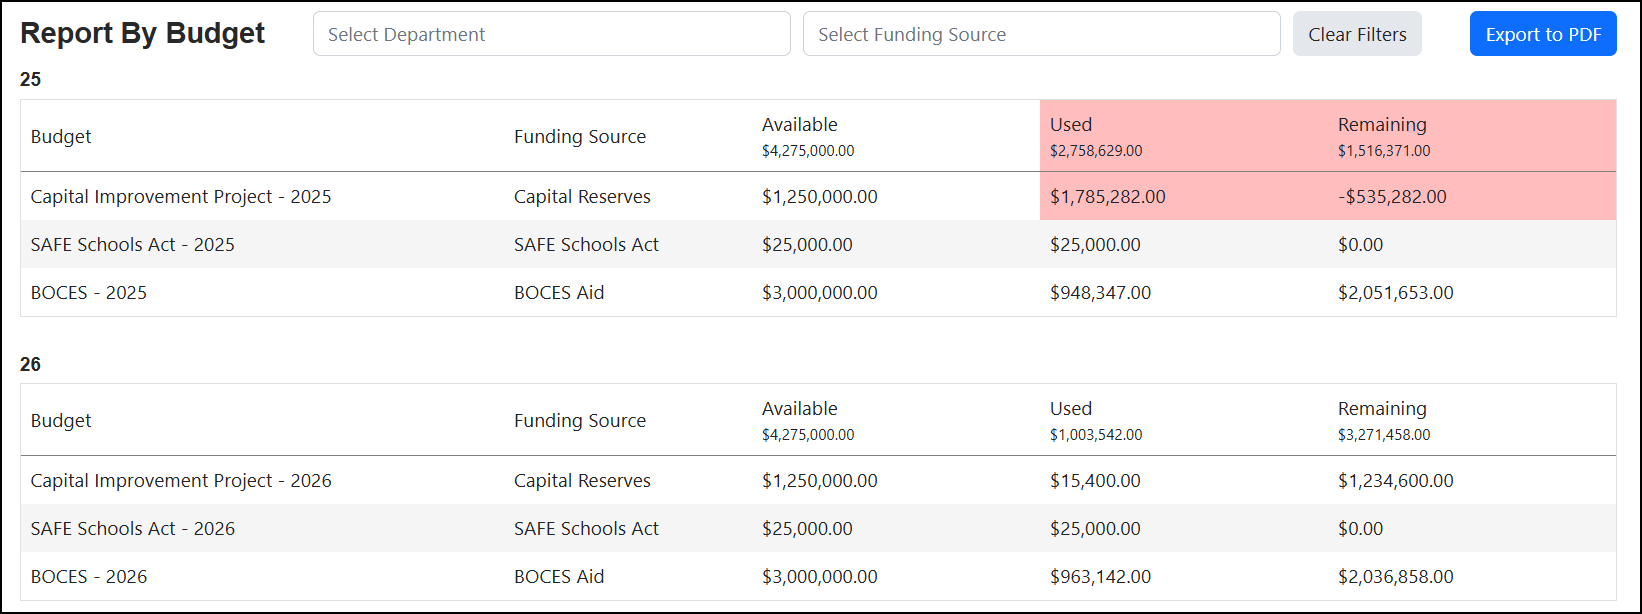Click the used total $2,758,629.00
Image resolution: width=1642 pixels, height=614 pixels.
[x=1096, y=151]
